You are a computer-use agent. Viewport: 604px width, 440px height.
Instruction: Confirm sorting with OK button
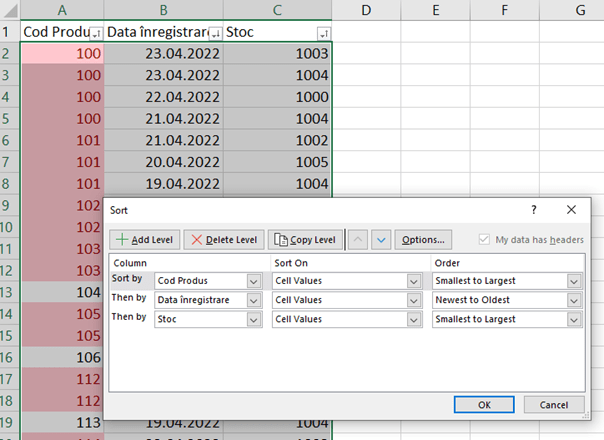(x=484, y=404)
